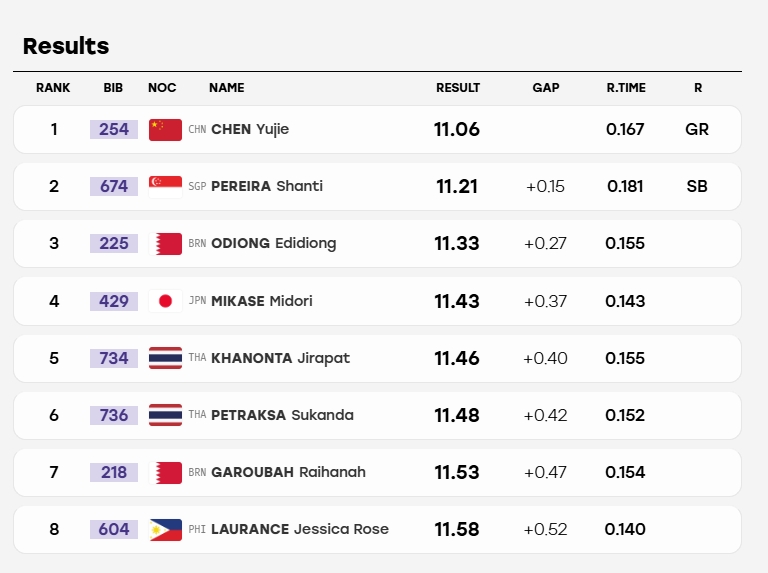
Task: Click the China flag icon
Action: pyautogui.click(x=166, y=130)
